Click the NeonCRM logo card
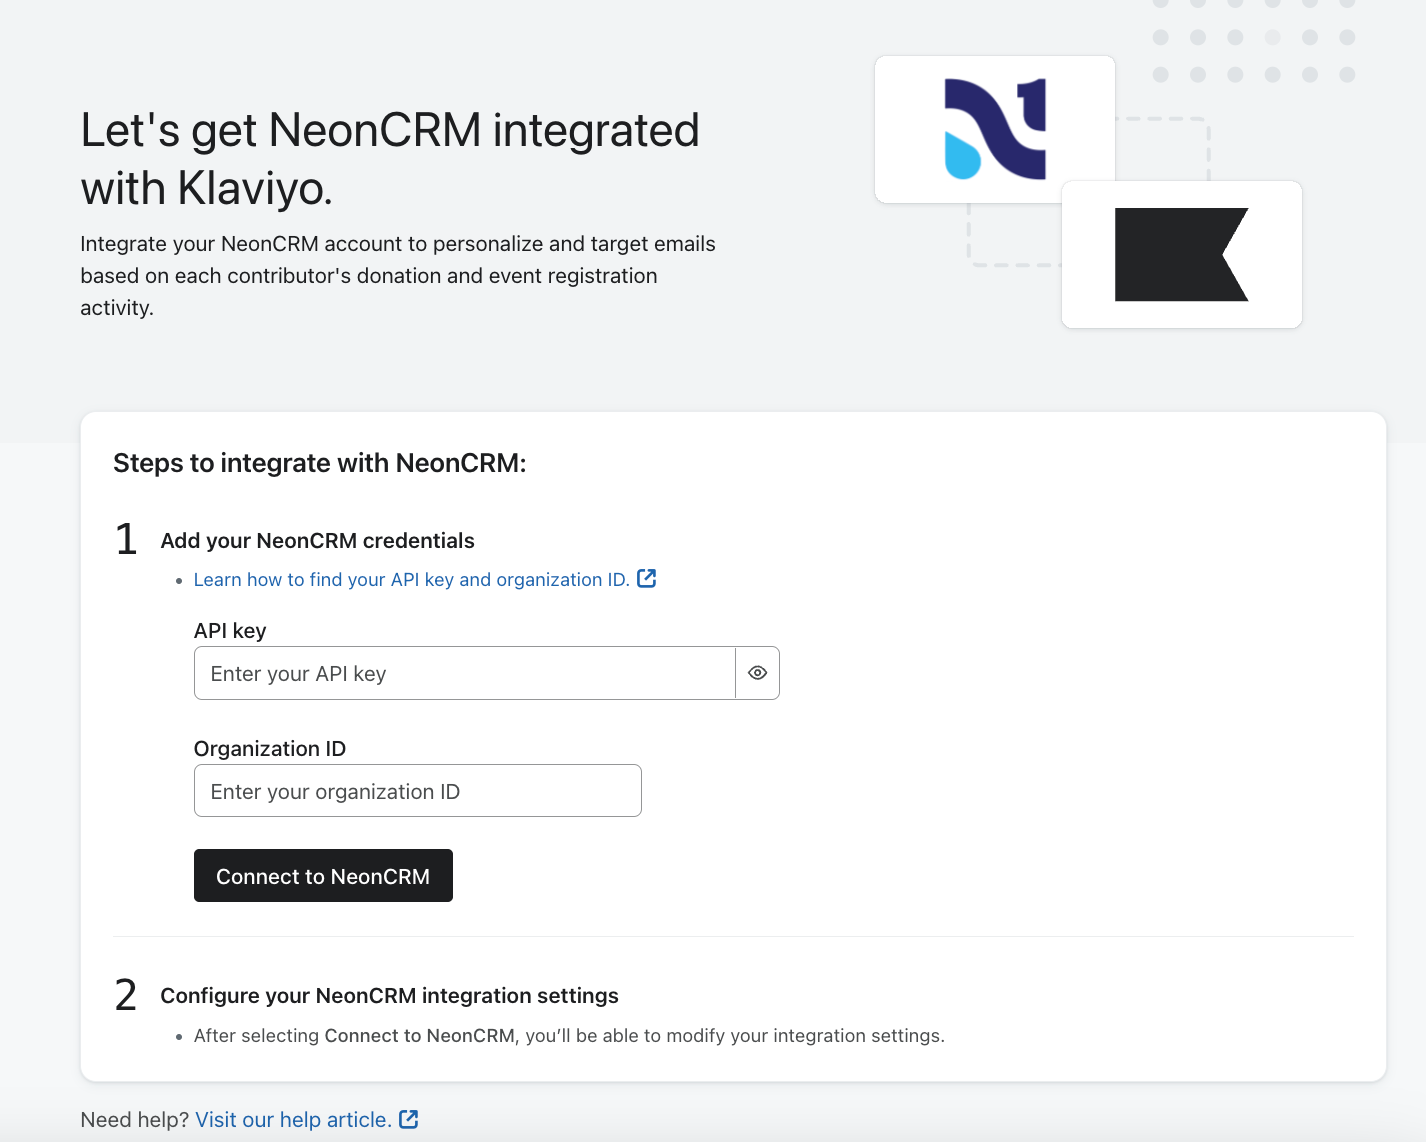 click(994, 130)
